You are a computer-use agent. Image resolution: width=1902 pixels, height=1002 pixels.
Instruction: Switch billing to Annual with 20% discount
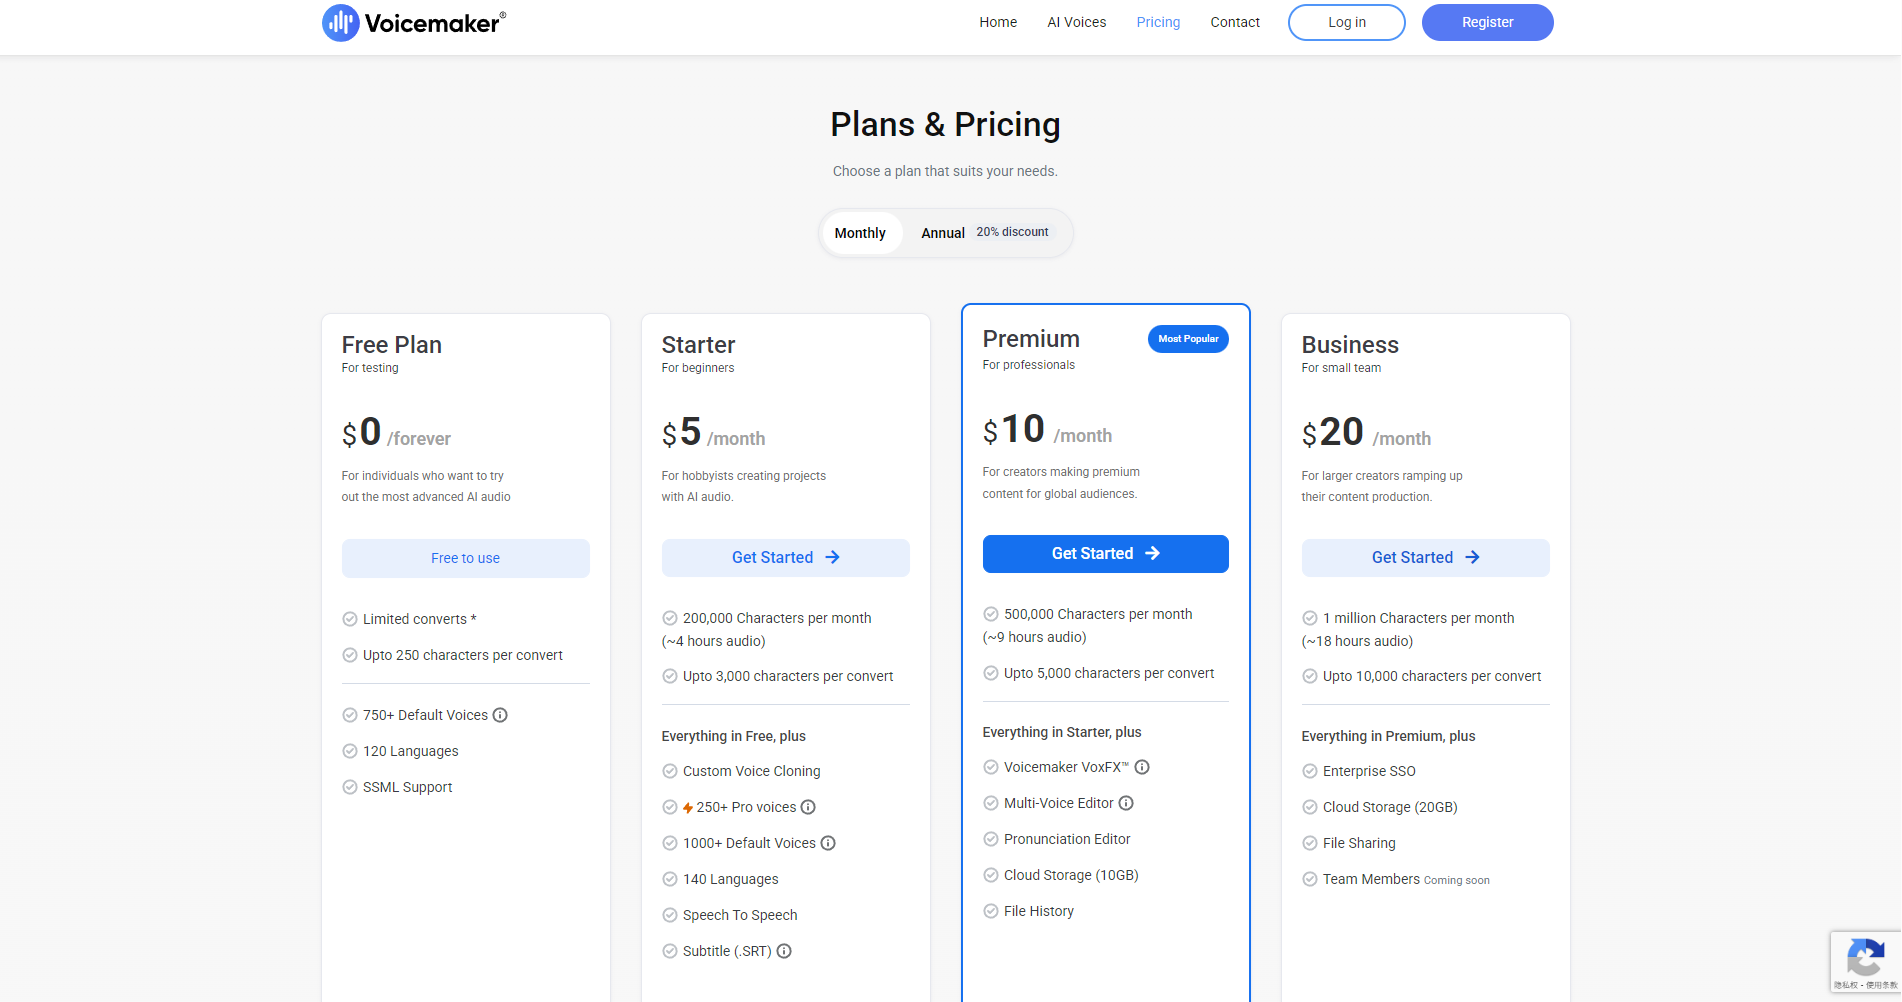[x=942, y=232]
